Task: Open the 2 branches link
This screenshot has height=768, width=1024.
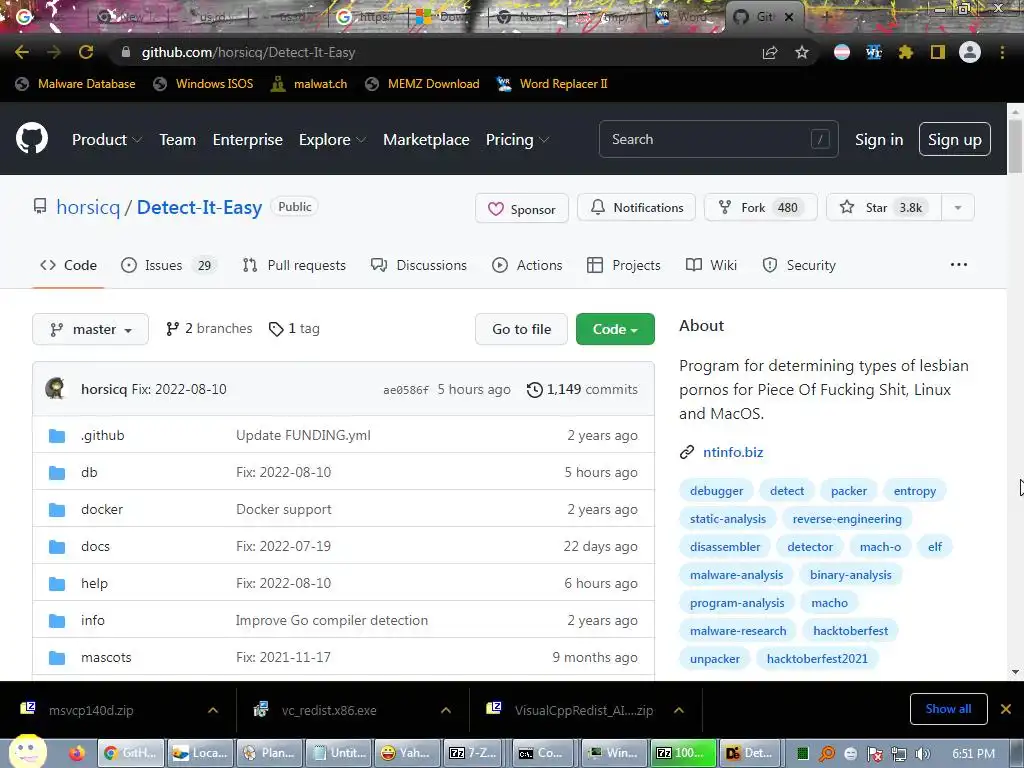Action: tap(209, 328)
